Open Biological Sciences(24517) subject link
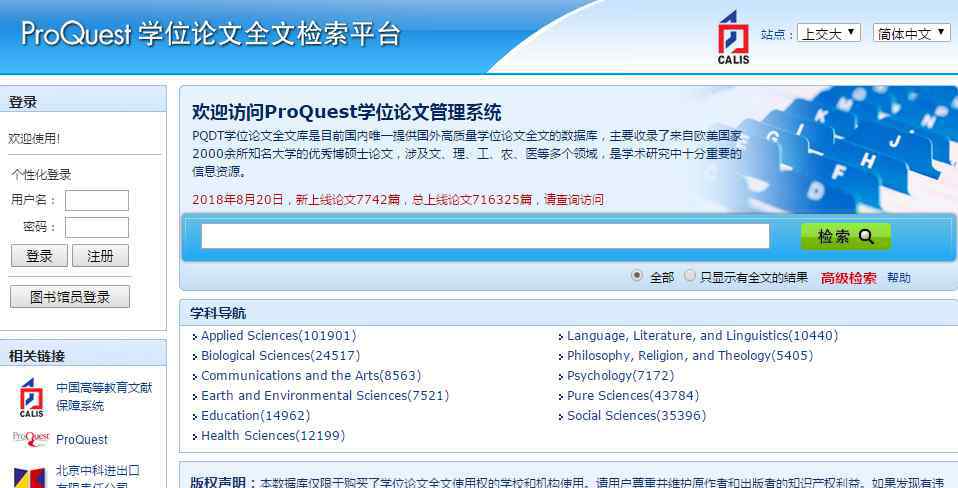 280,355
